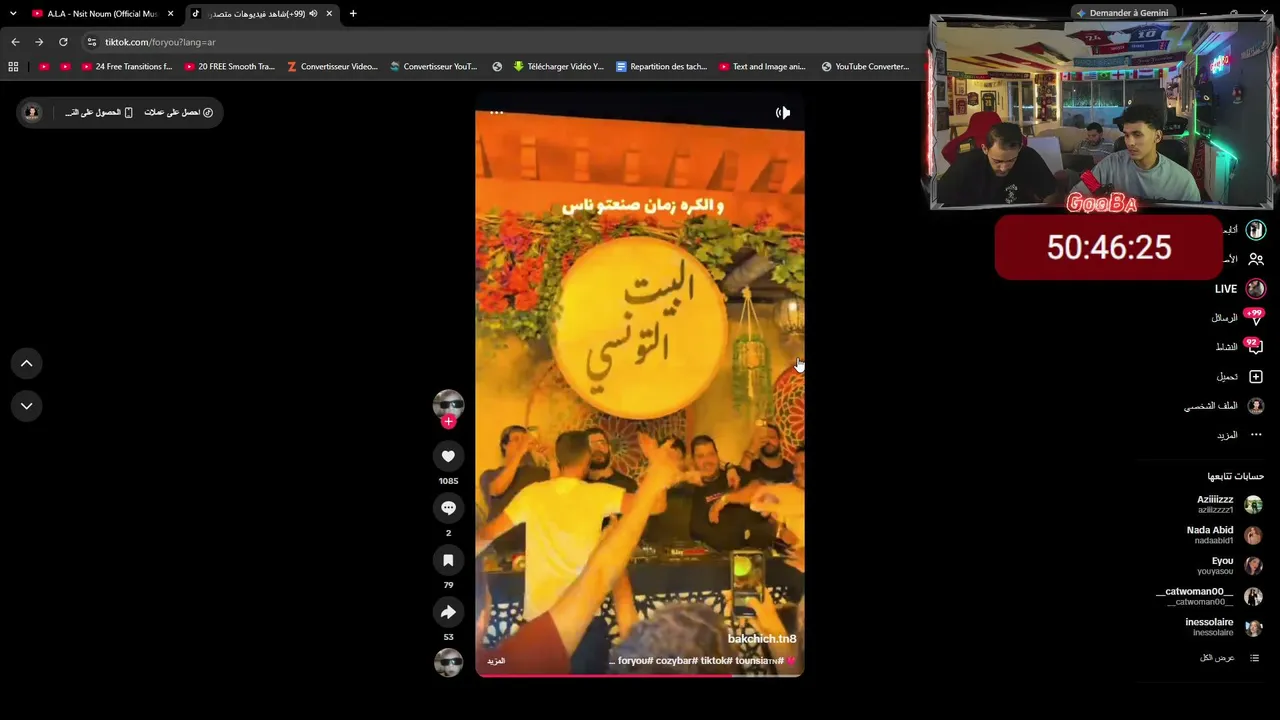
Task: Open the Convertisseur YouT... bookmark
Action: (x=434, y=67)
